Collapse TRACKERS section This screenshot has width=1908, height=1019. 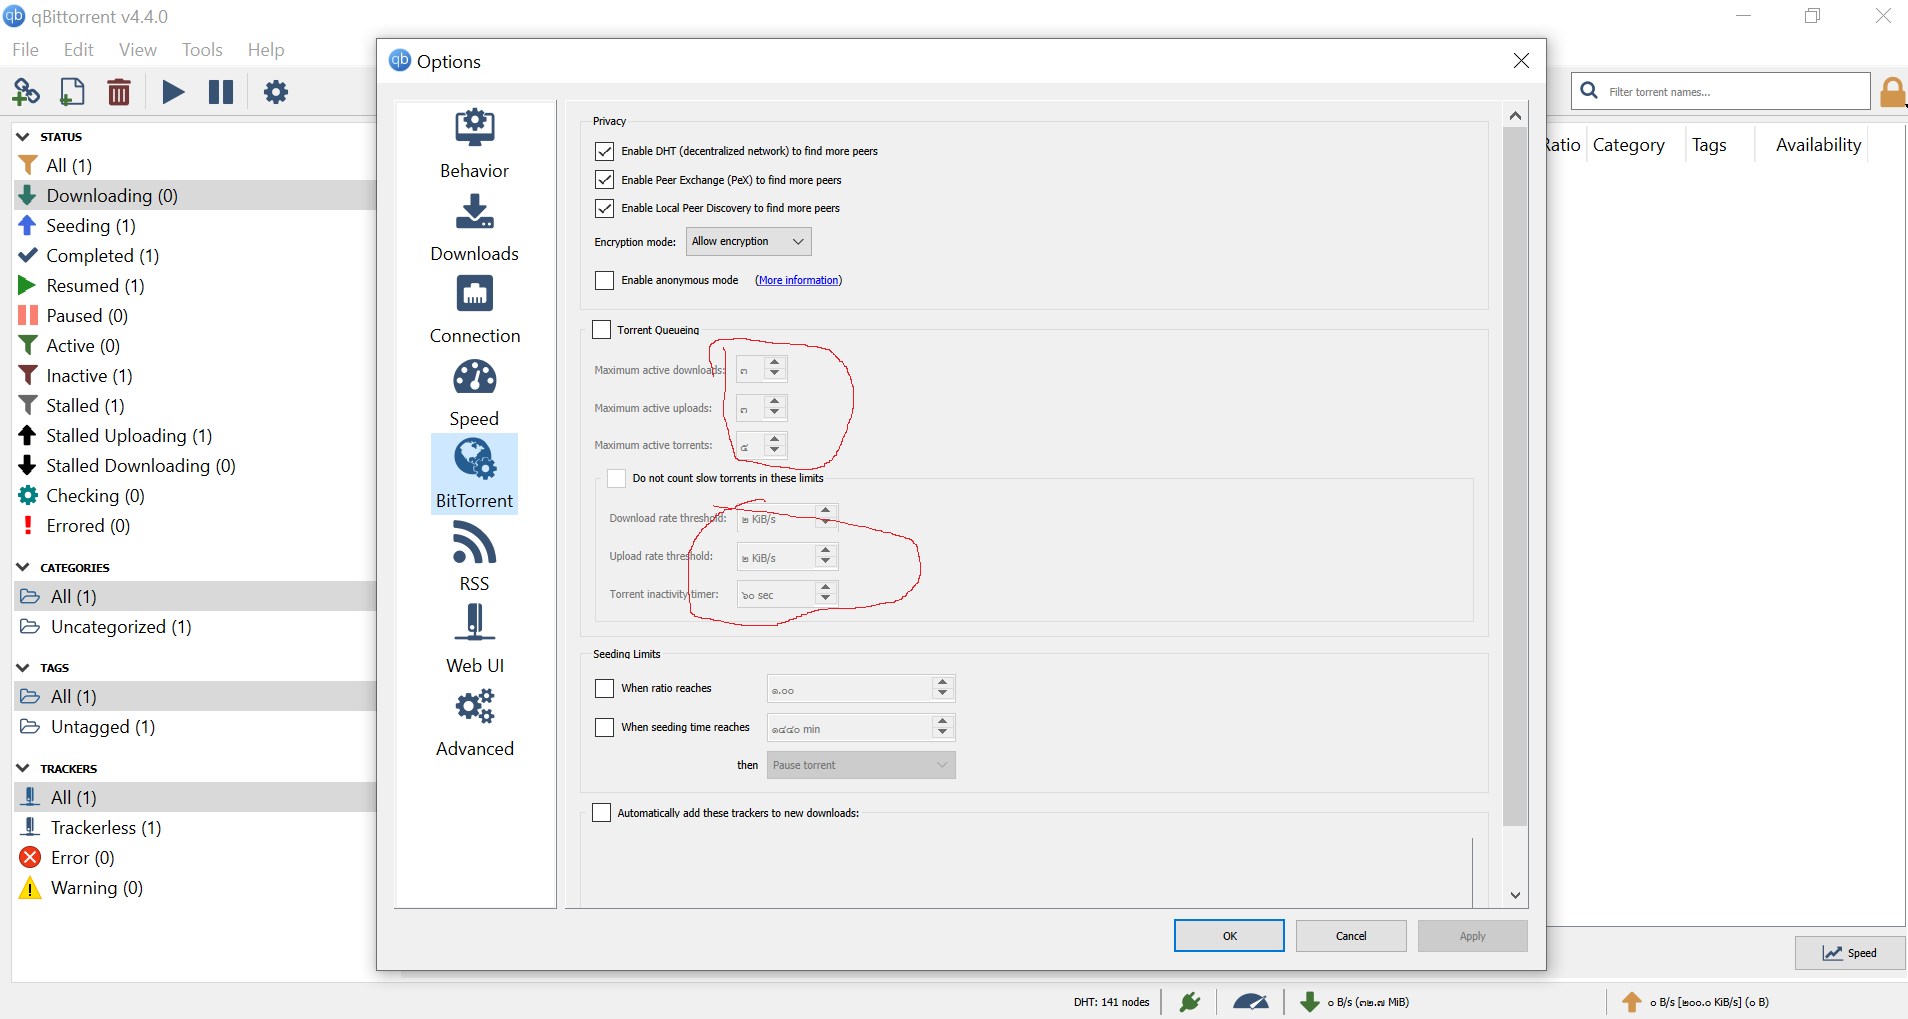coord(22,768)
